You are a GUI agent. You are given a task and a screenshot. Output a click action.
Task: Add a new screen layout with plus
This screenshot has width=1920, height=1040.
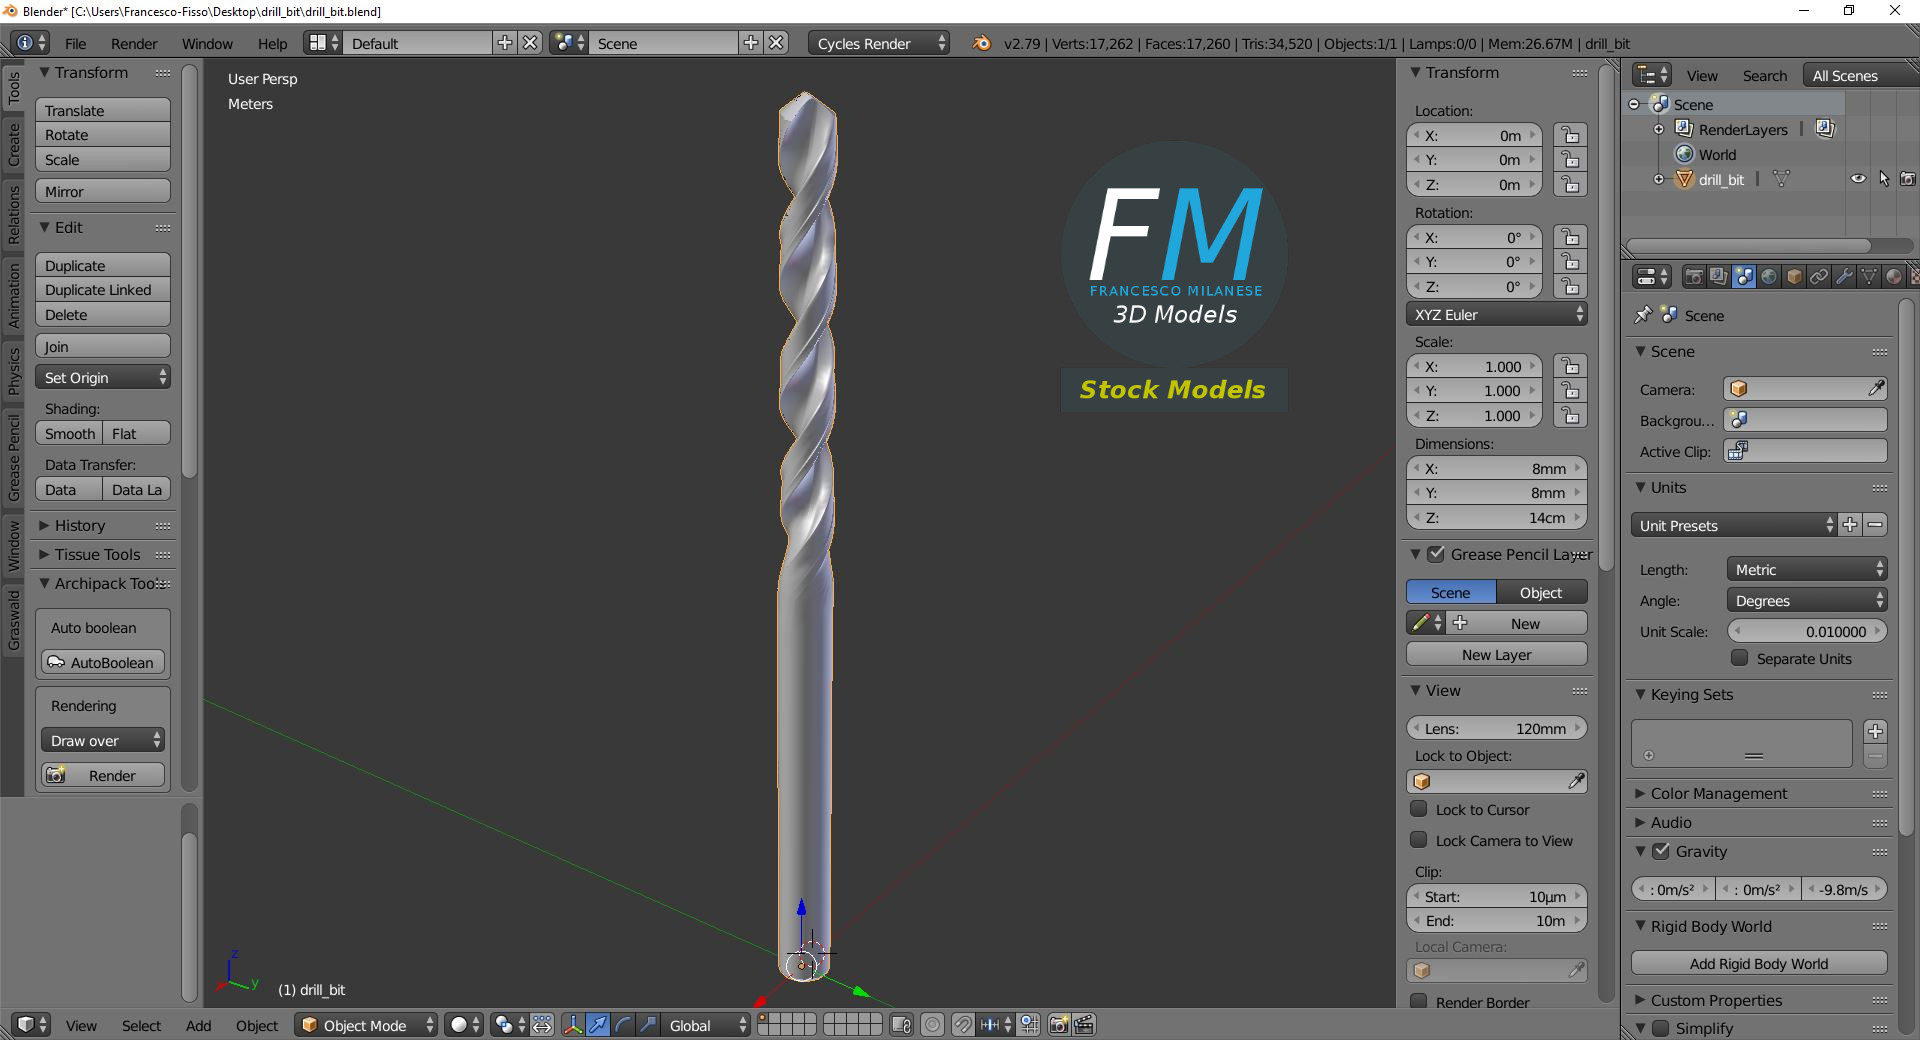tap(505, 43)
